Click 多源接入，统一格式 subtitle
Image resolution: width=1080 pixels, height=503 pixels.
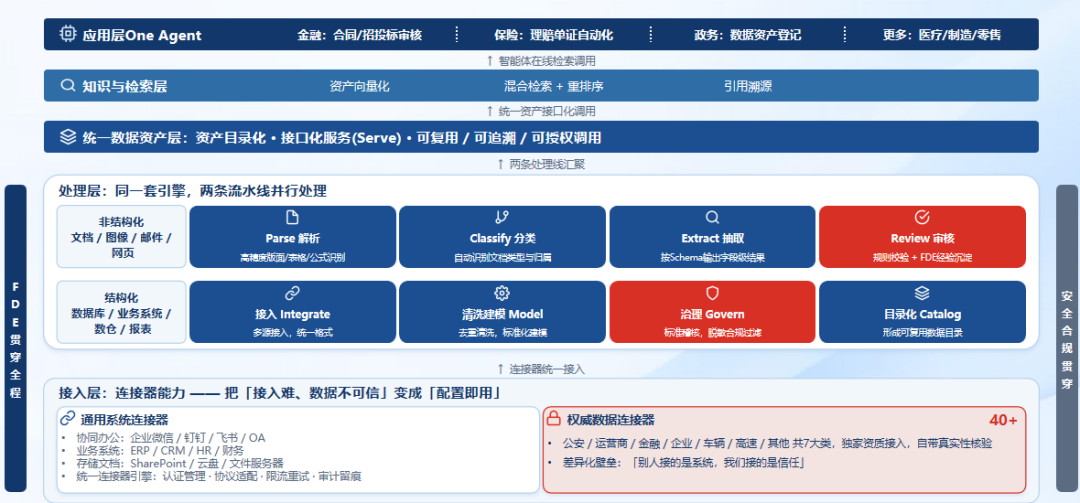[292, 333]
